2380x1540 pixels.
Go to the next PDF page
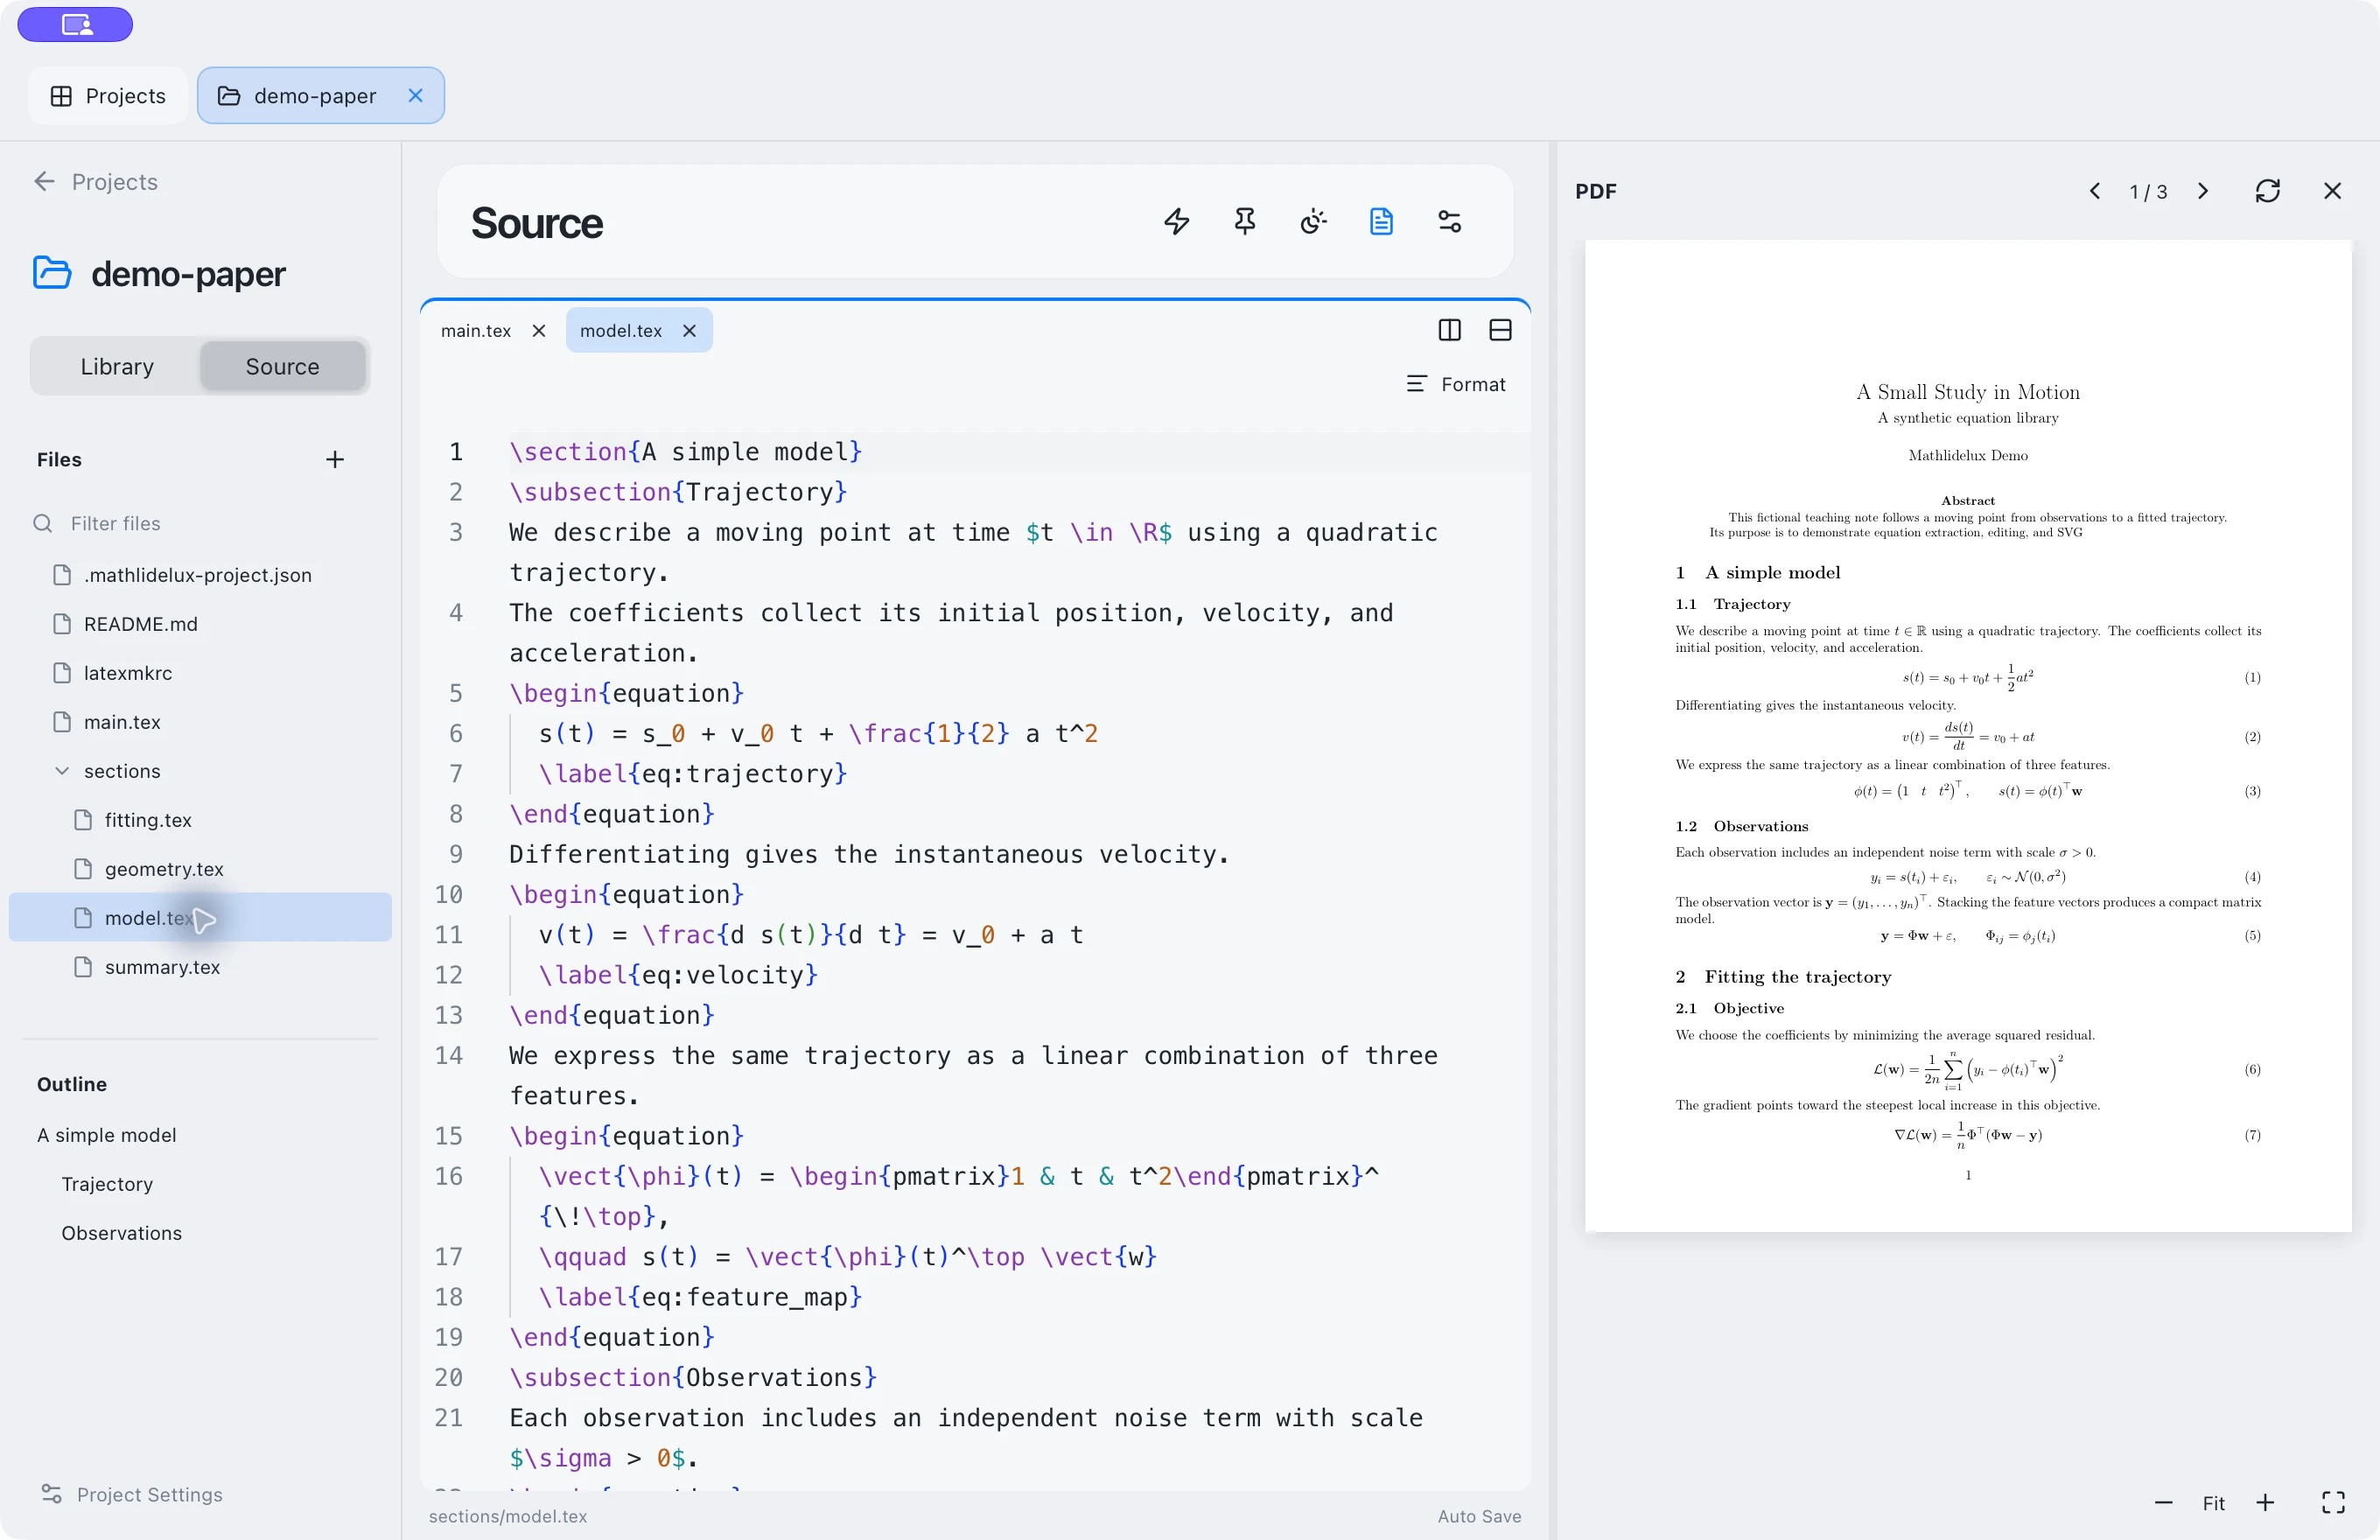(2203, 191)
